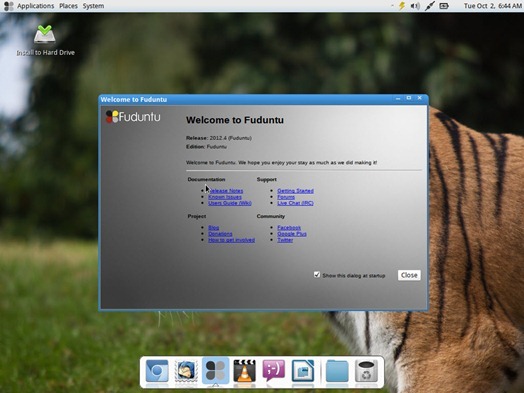Open the Blog link
Viewport: 524px width, 393px height.
214,228
